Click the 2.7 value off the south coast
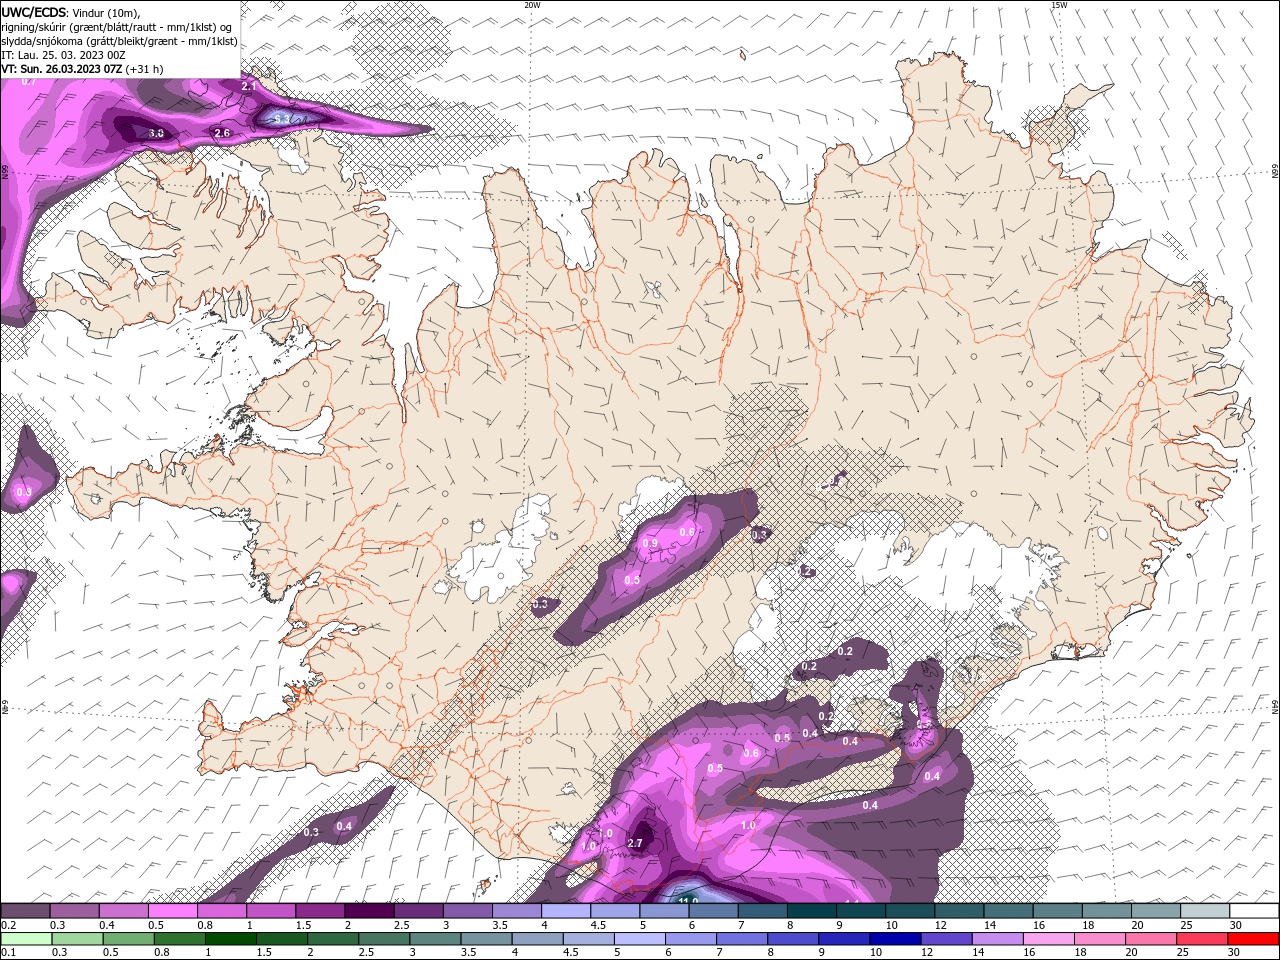 point(635,843)
